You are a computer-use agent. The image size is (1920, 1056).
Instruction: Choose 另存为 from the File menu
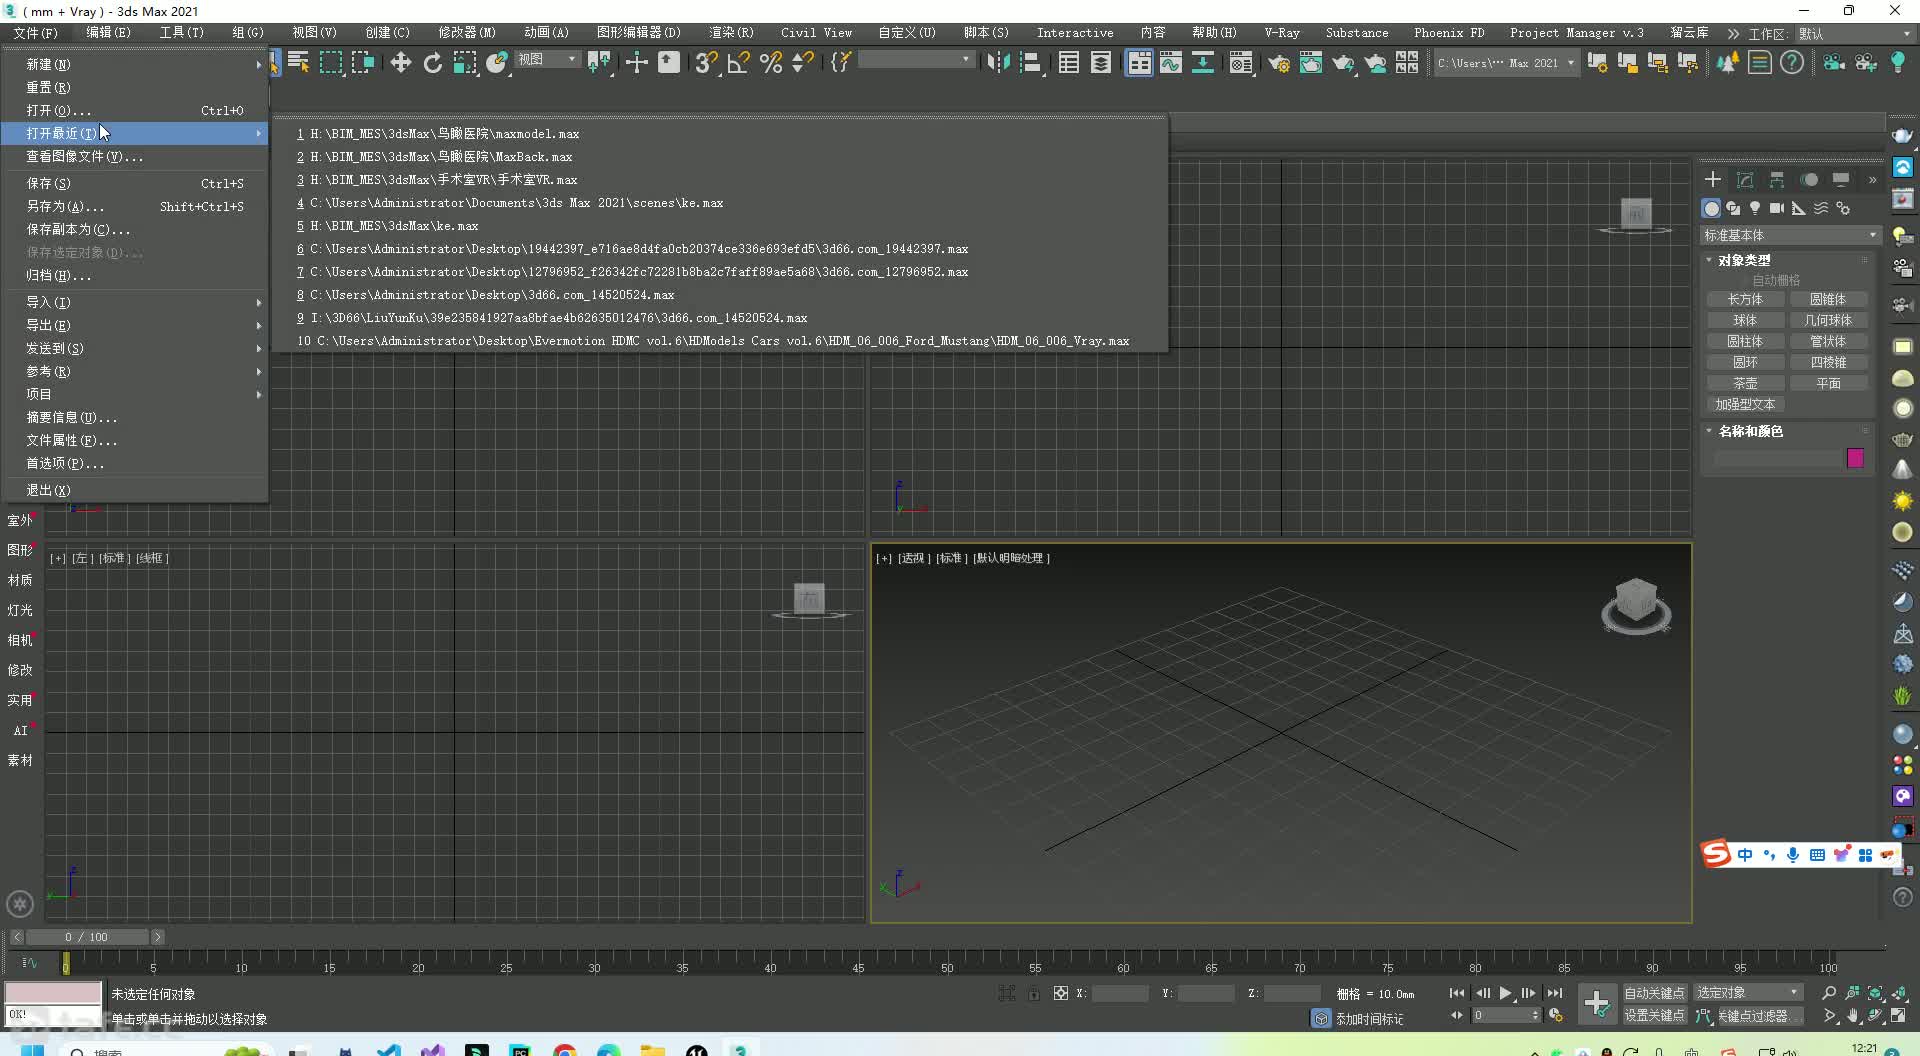135,206
